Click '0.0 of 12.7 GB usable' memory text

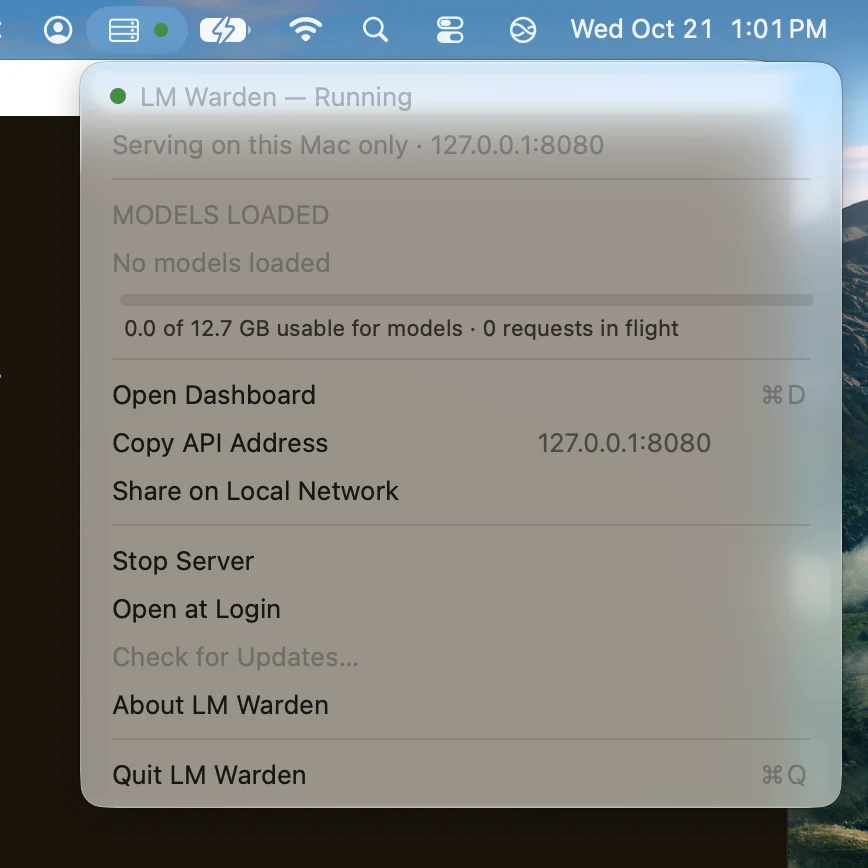(401, 329)
